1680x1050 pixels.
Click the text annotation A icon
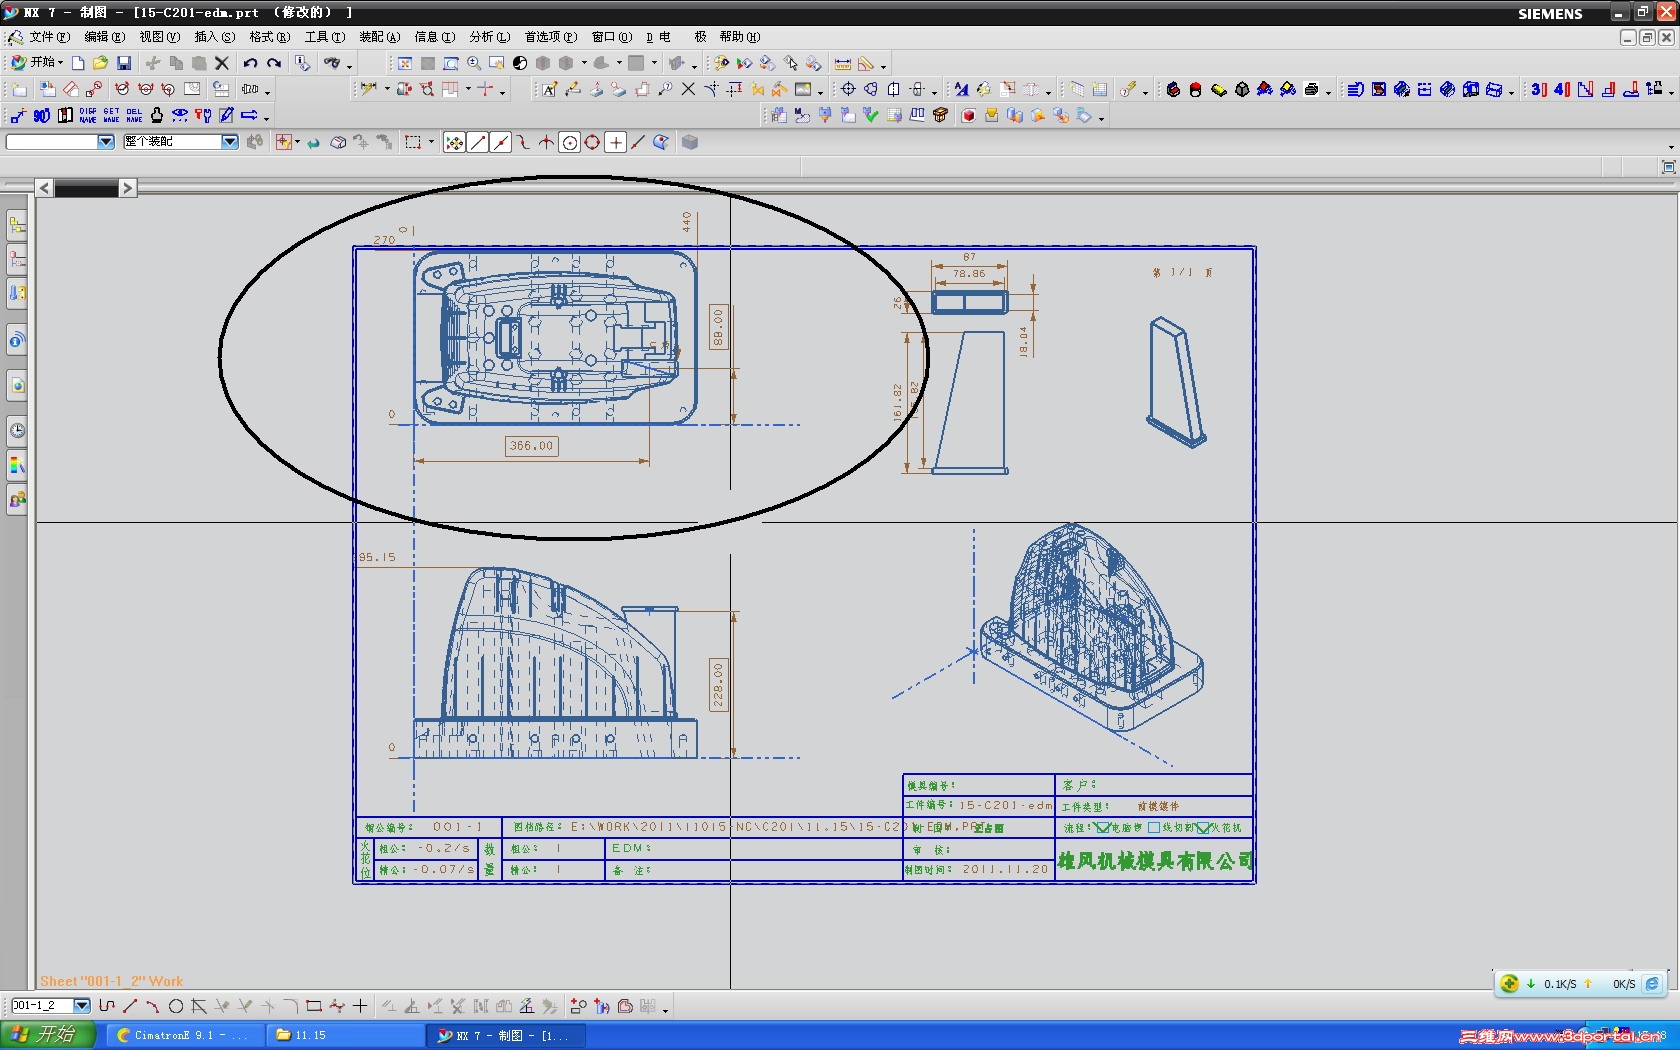(x=549, y=89)
